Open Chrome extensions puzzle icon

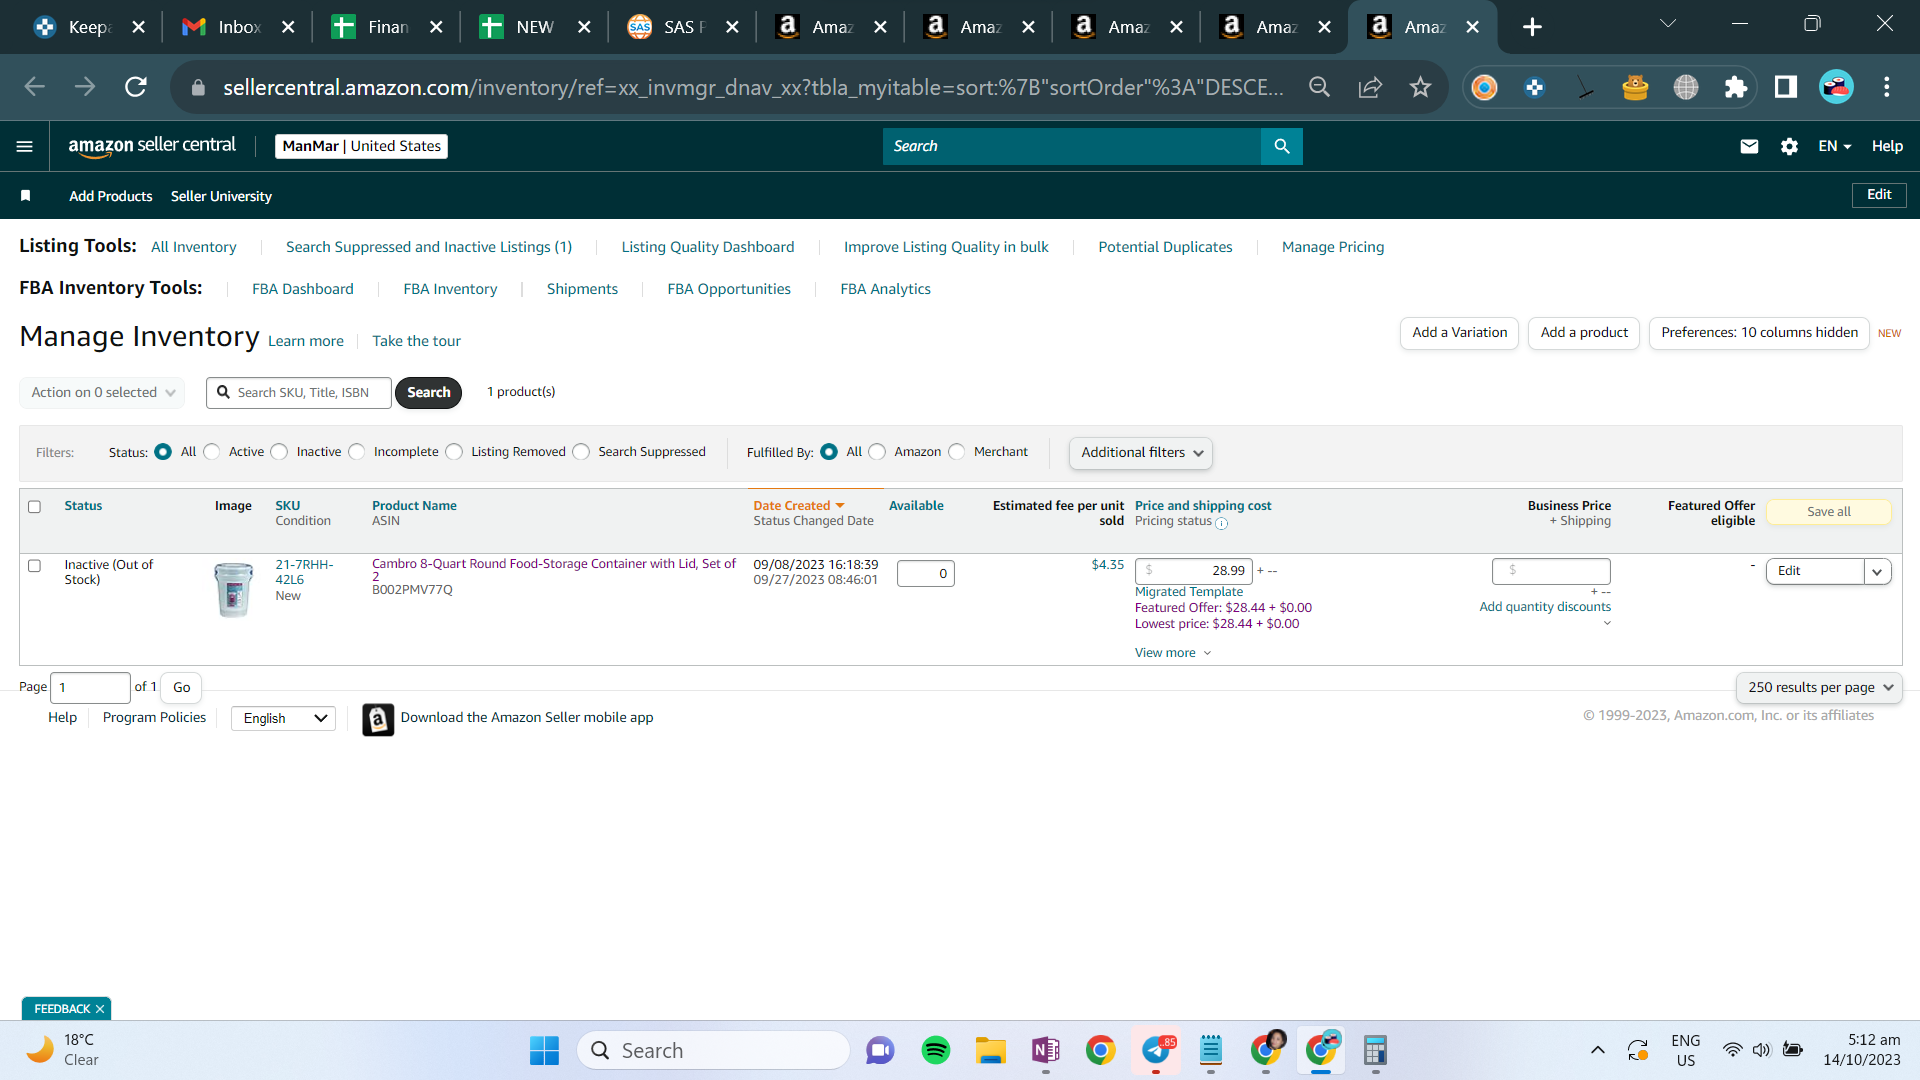tap(1736, 87)
